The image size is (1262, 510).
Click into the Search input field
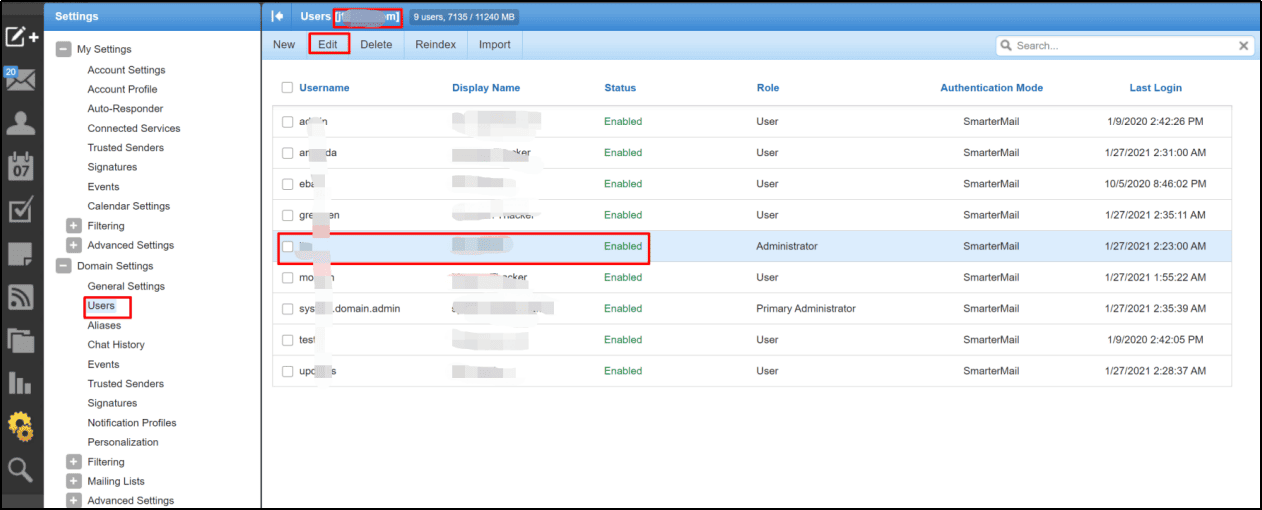pos(1125,45)
